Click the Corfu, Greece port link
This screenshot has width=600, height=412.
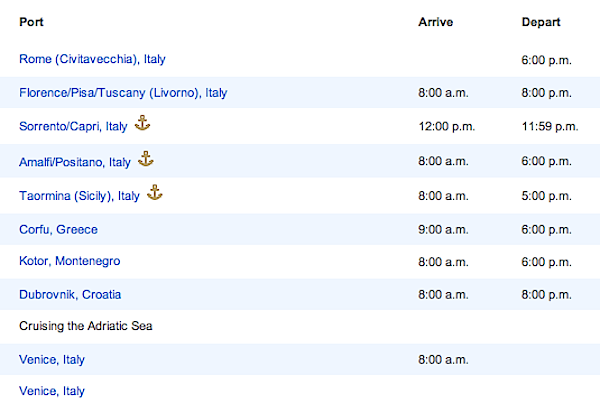point(58,230)
